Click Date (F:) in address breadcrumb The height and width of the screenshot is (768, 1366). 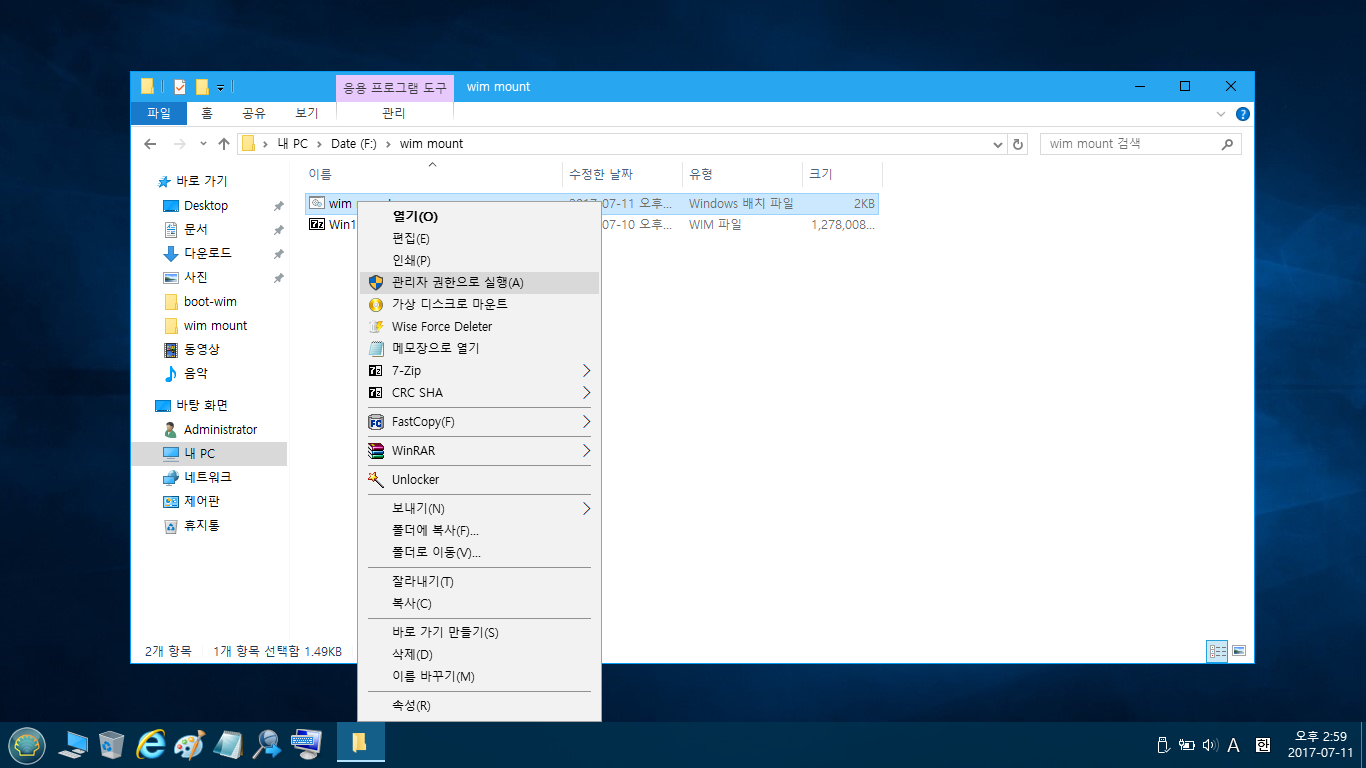tap(354, 144)
